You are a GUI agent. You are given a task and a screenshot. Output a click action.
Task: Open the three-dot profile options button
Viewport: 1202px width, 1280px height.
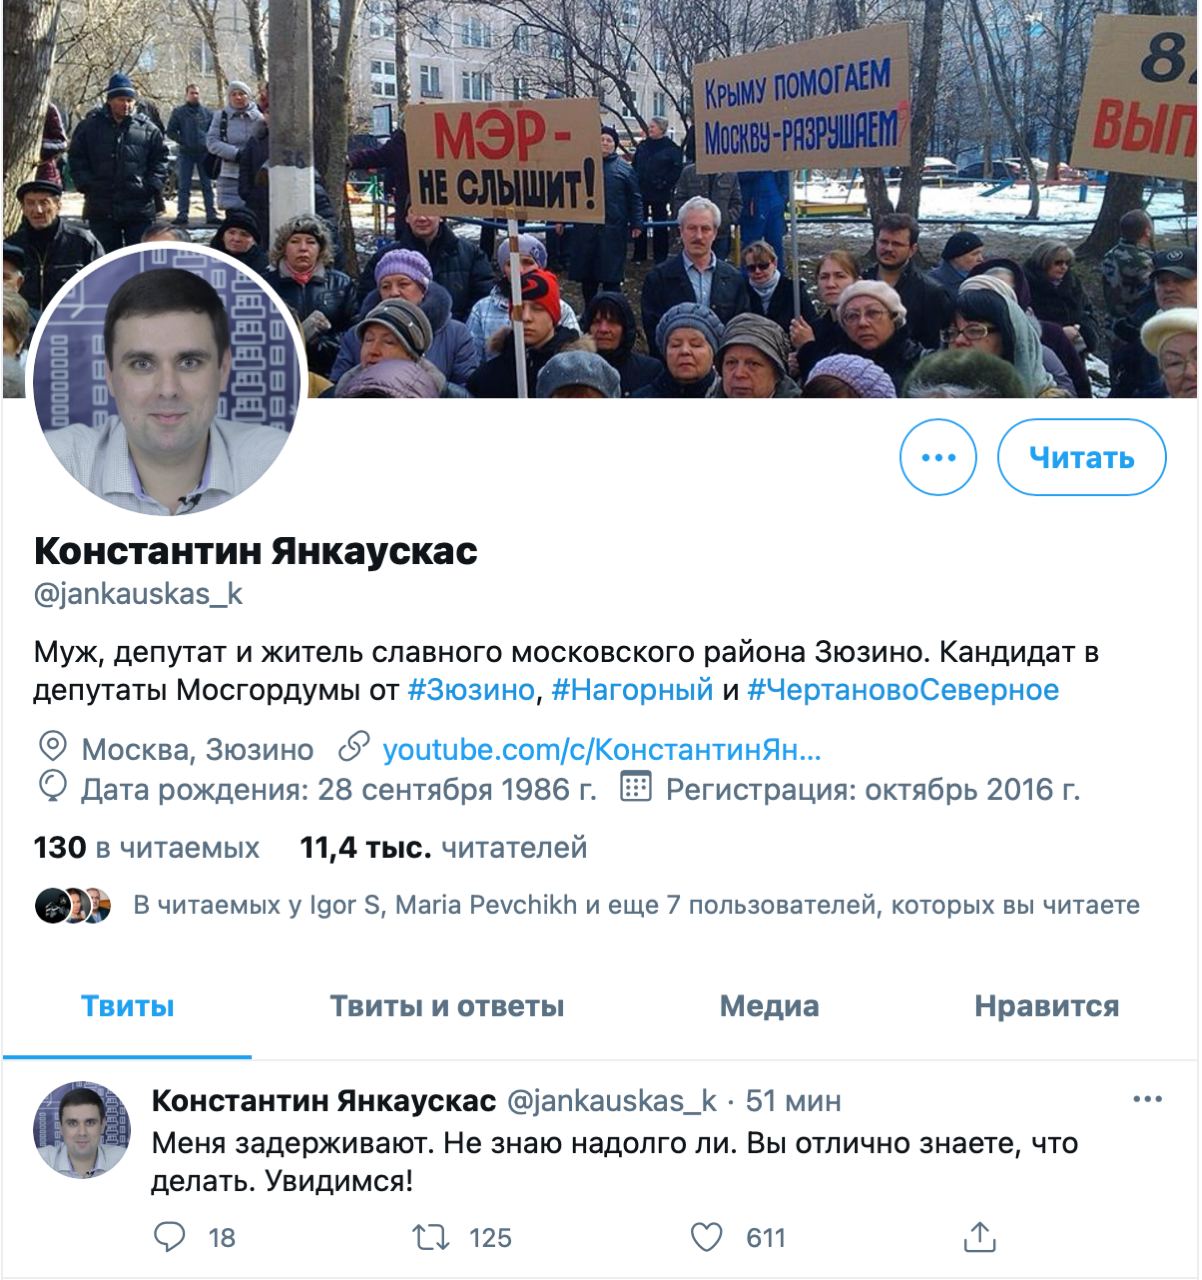click(938, 457)
